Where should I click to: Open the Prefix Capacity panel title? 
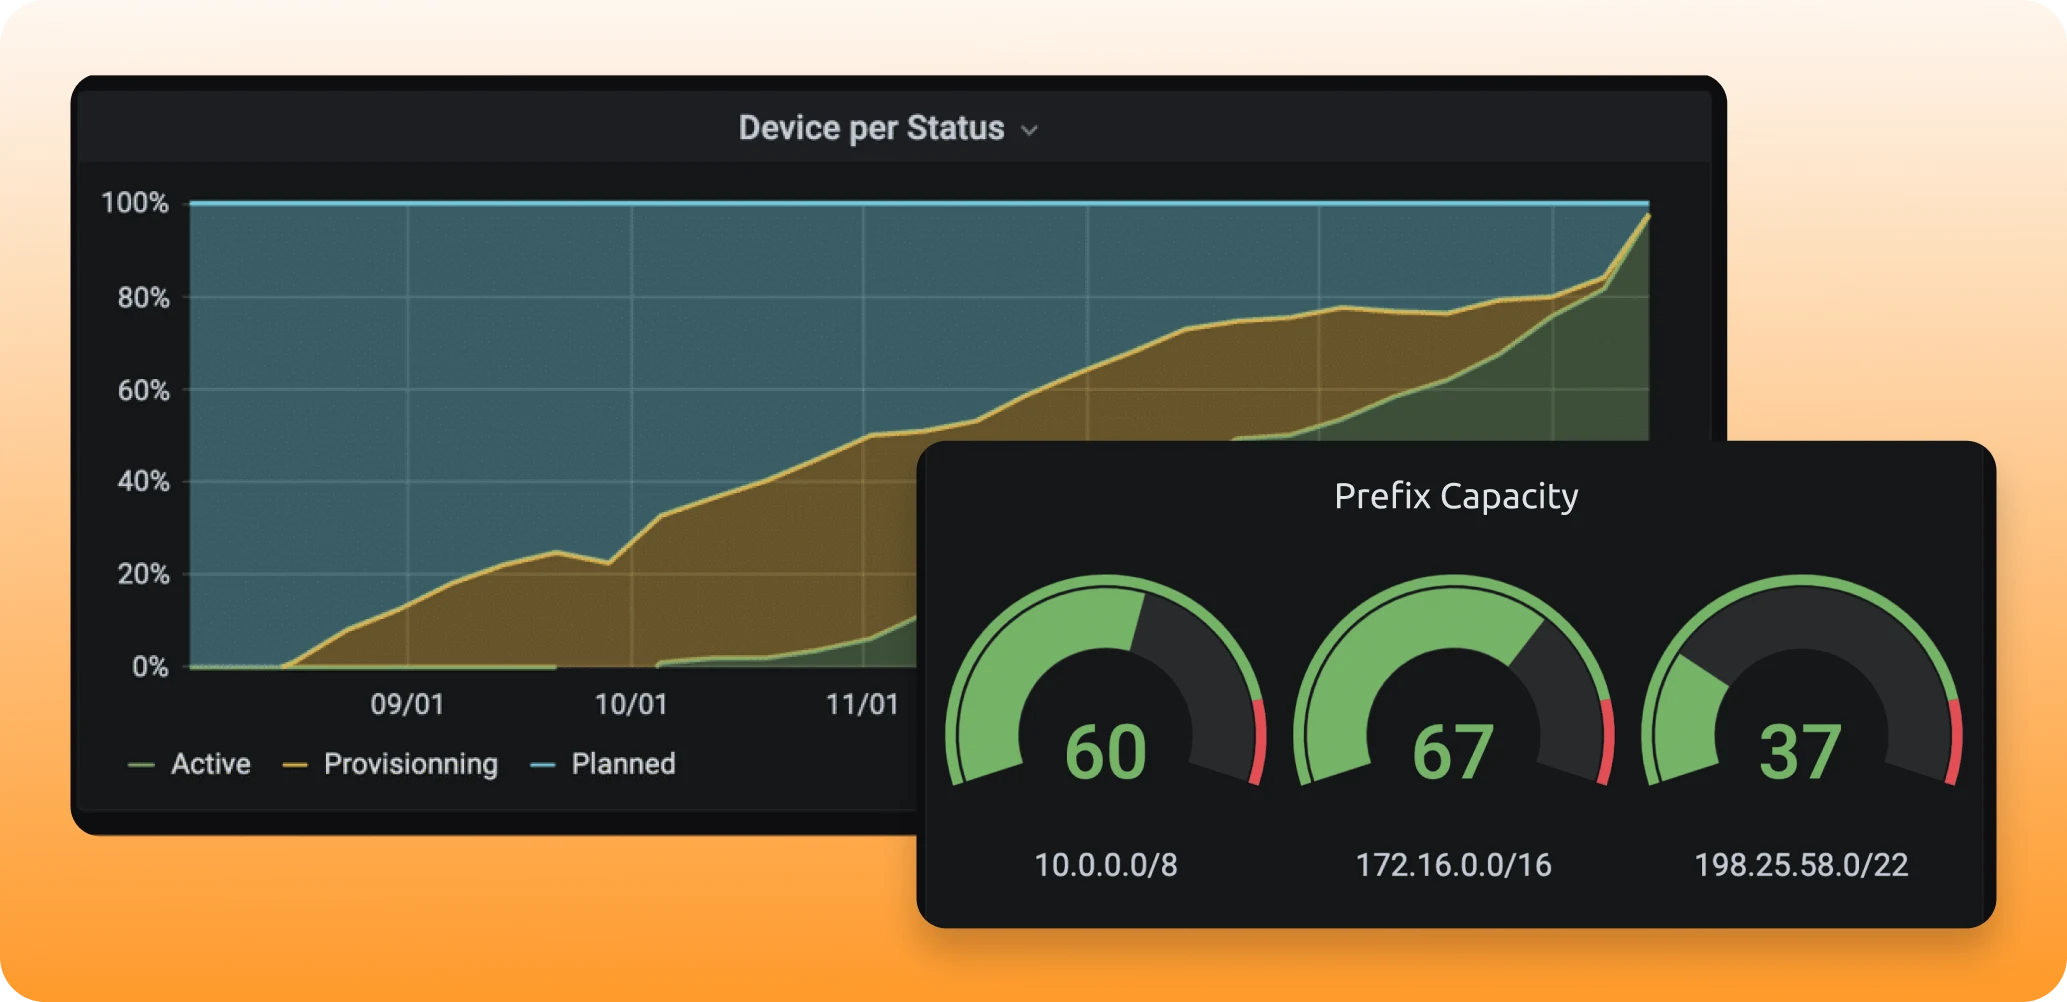click(x=1454, y=495)
